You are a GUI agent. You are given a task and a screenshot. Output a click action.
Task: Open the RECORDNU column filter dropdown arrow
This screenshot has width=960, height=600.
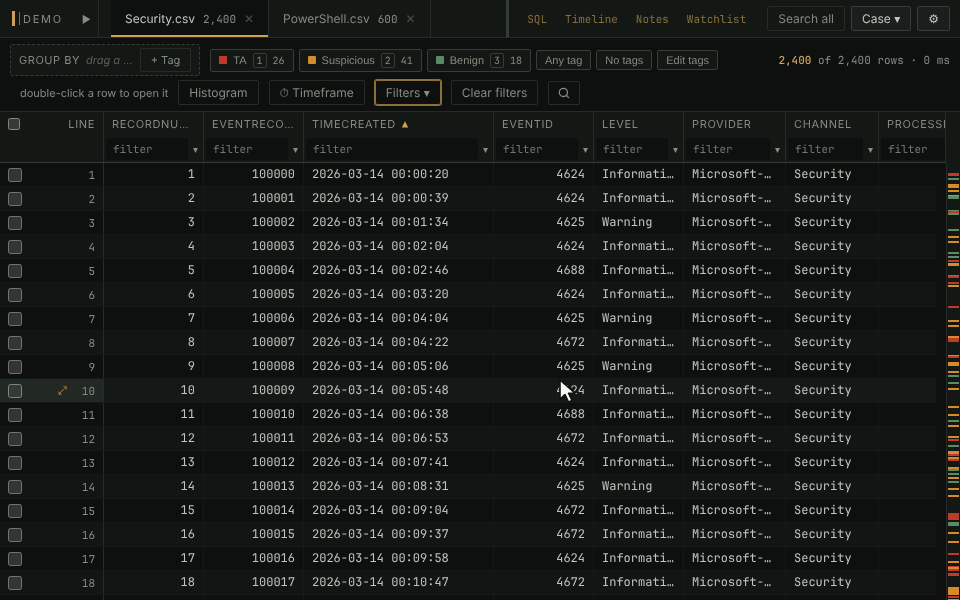[x=195, y=149]
